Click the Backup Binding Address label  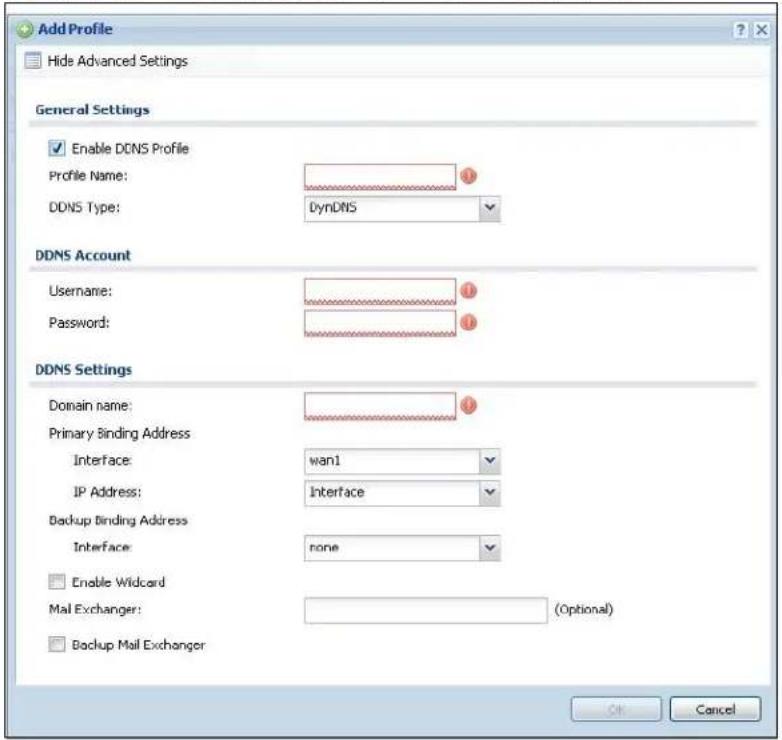[x=118, y=520]
